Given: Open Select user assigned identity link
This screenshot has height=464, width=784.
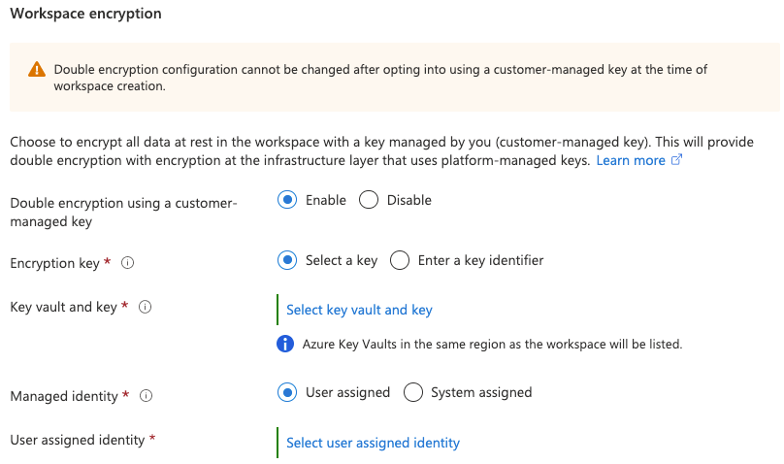Looking at the screenshot, I should coord(372,443).
